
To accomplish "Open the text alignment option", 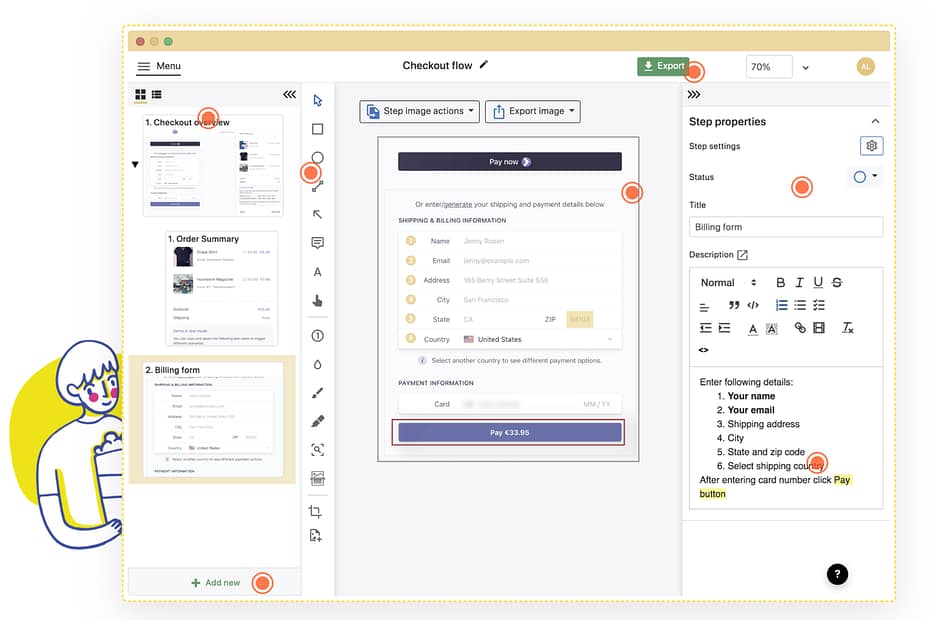I will 704,307.
